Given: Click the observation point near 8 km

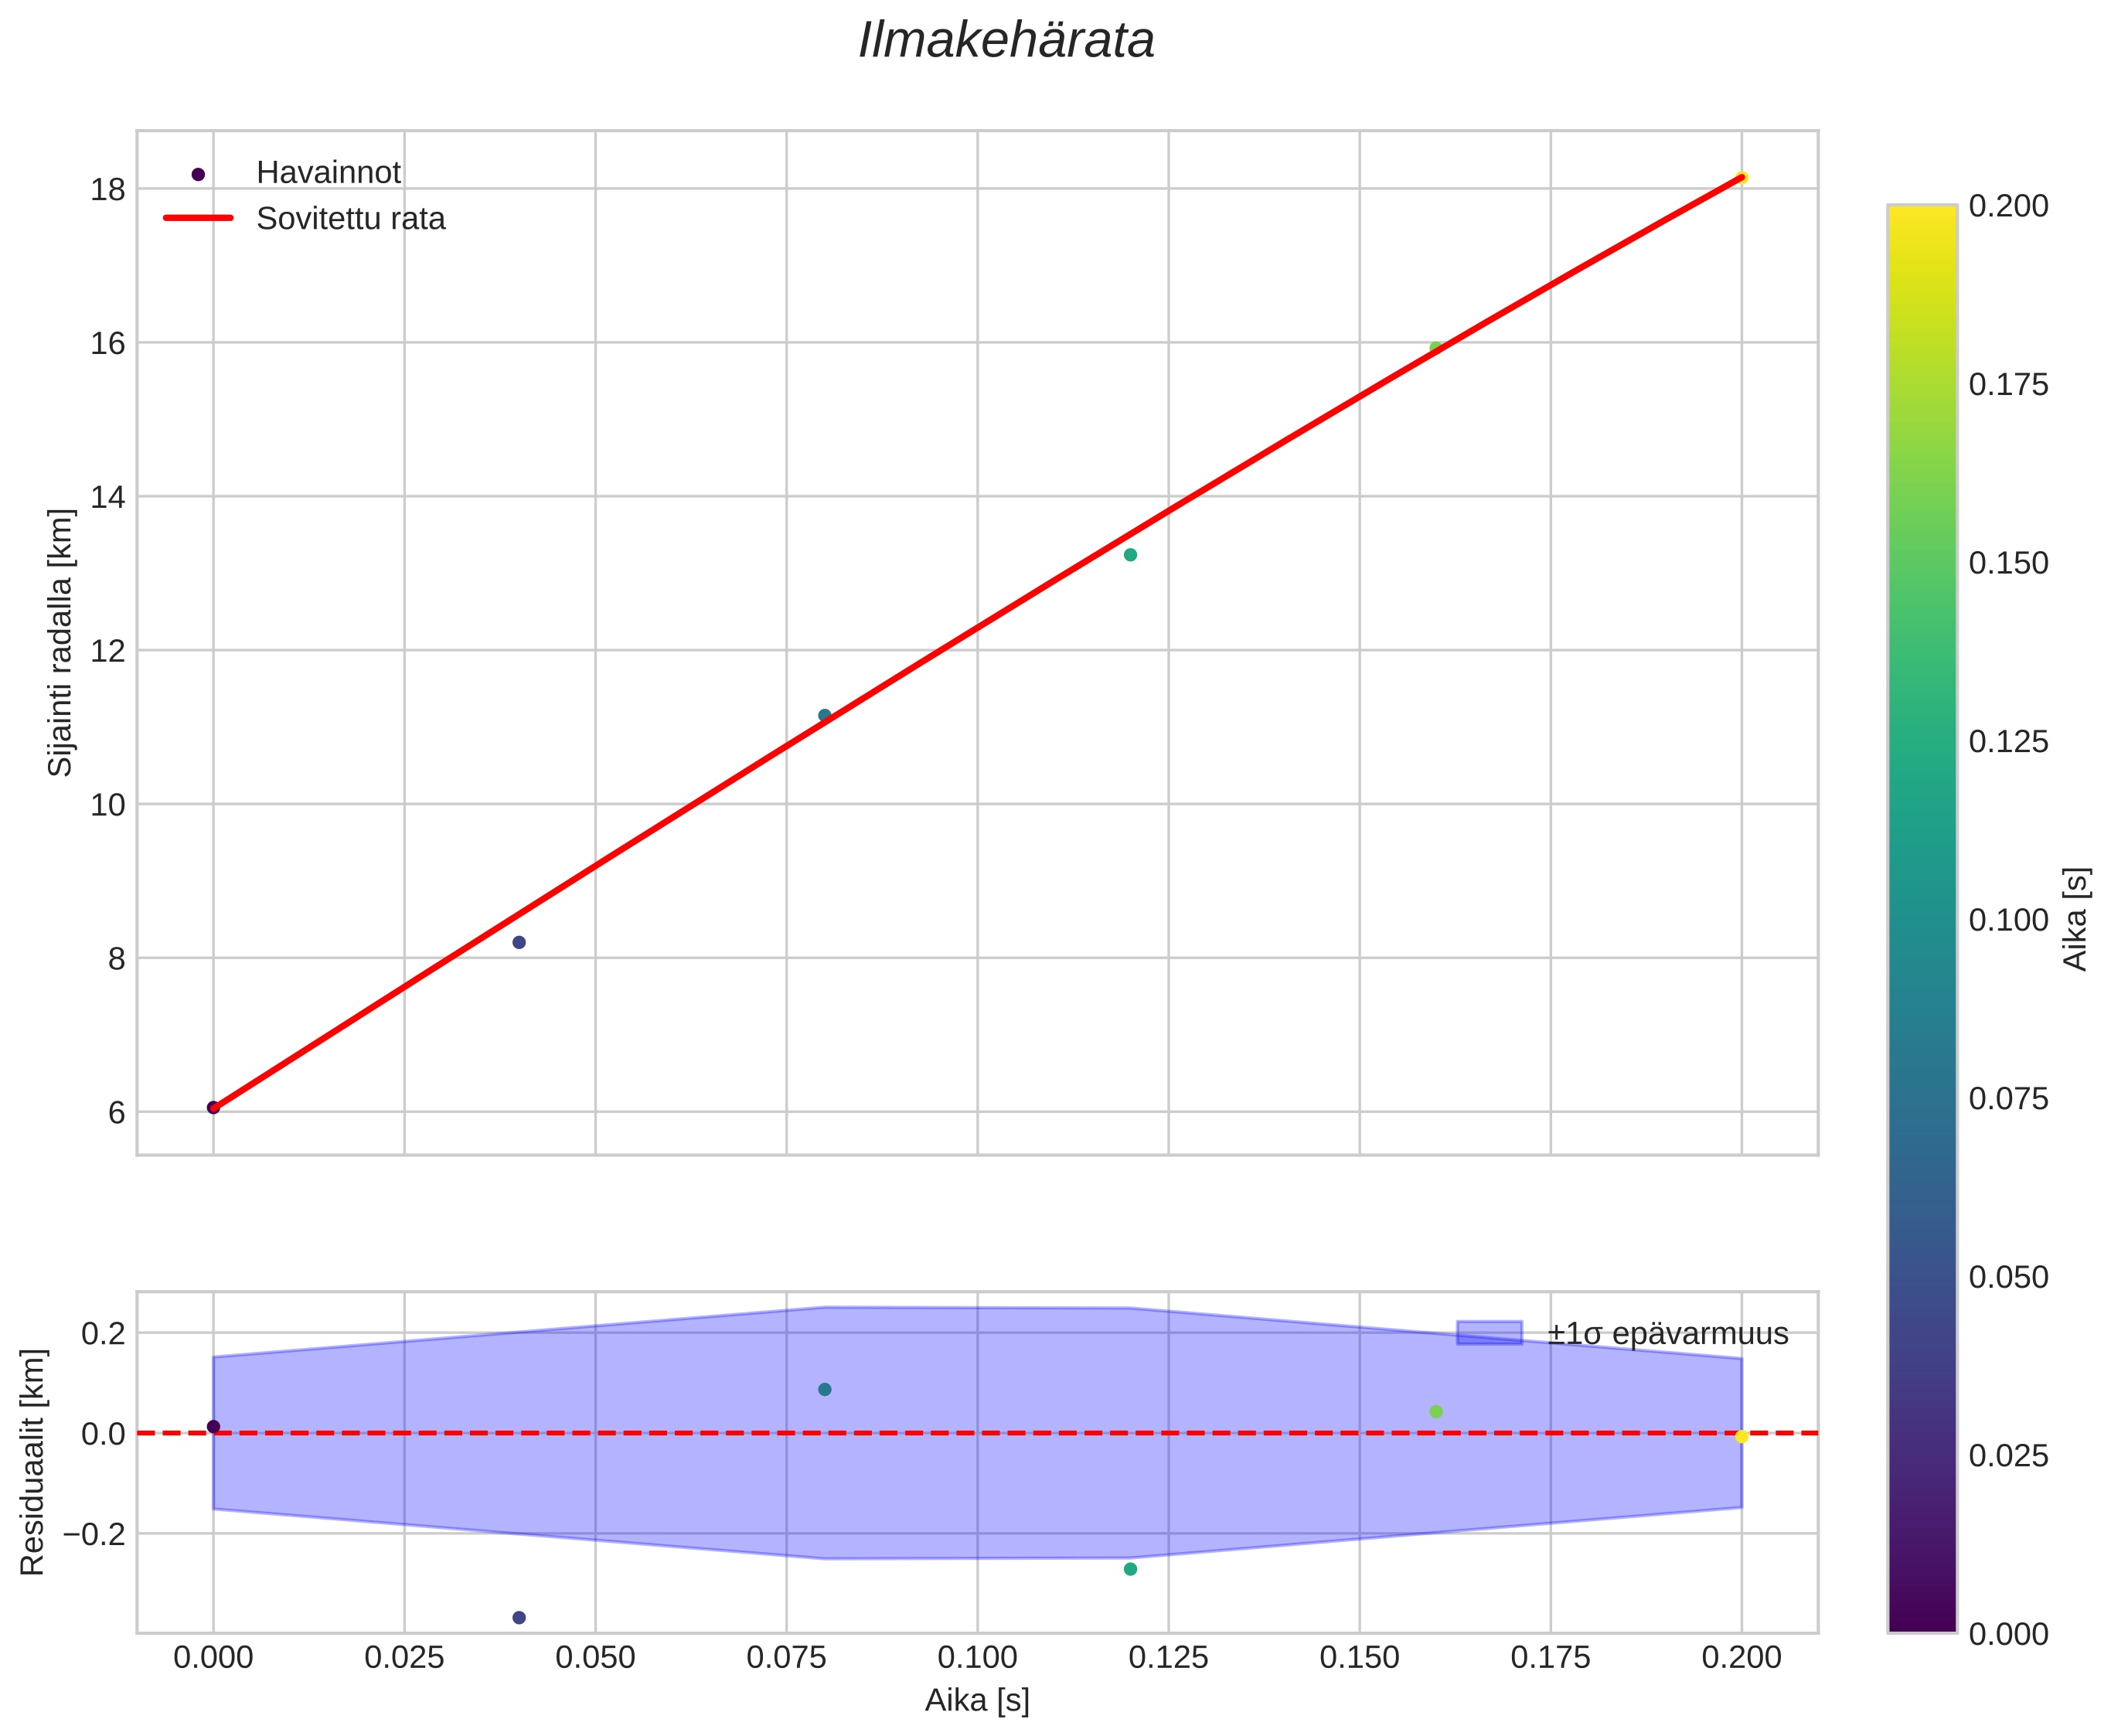Looking at the screenshot, I should point(519,942).
